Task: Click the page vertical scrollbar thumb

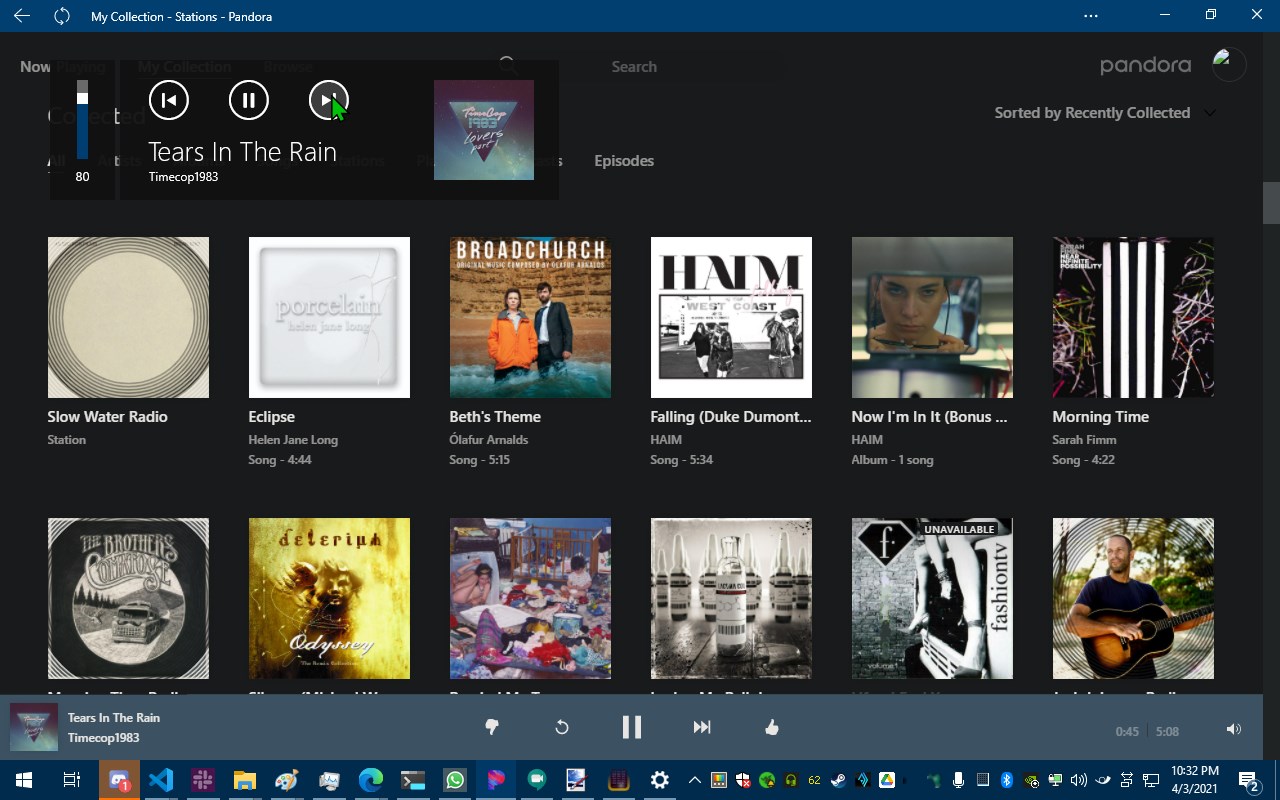Action: click(x=1271, y=203)
